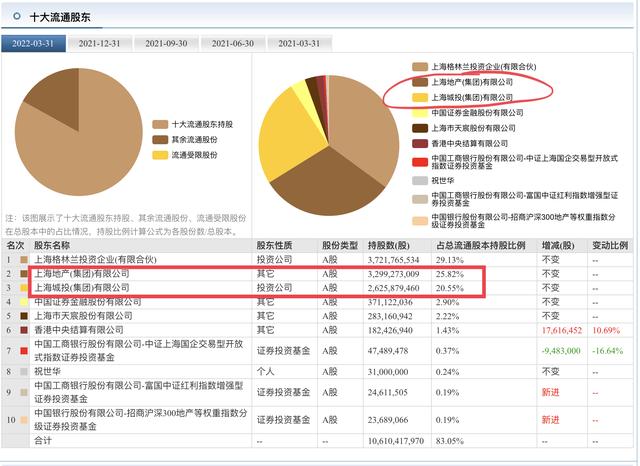
Task: Click the holding value 3,721,765,534
Action: pyautogui.click(x=393, y=260)
